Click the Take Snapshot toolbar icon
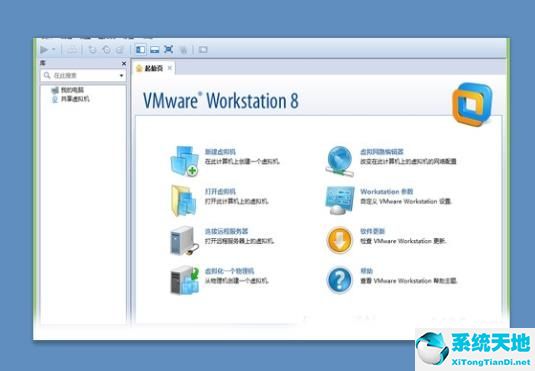 pos(92,50)
